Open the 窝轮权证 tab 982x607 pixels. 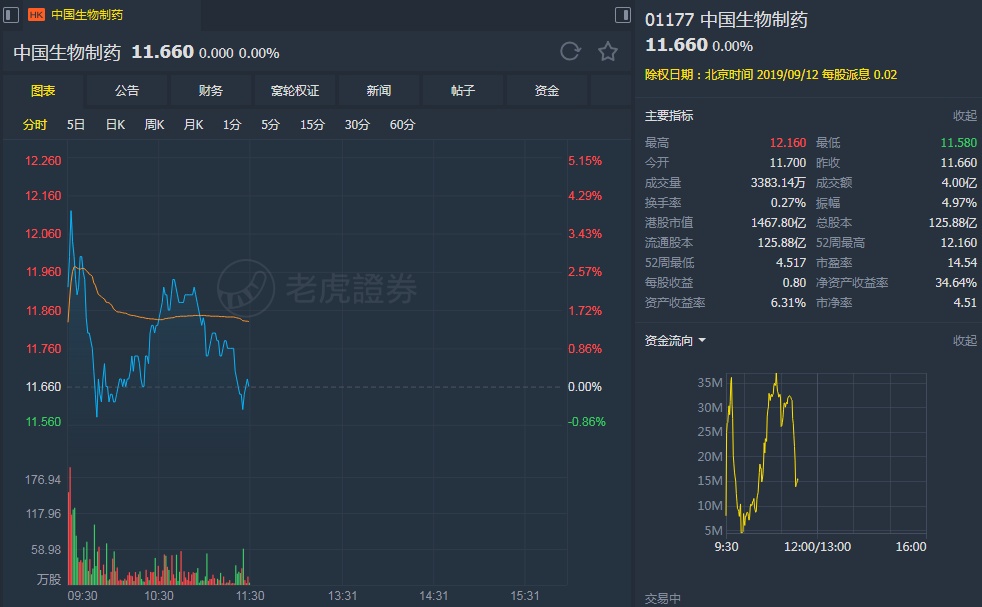(x=295, y=91)
